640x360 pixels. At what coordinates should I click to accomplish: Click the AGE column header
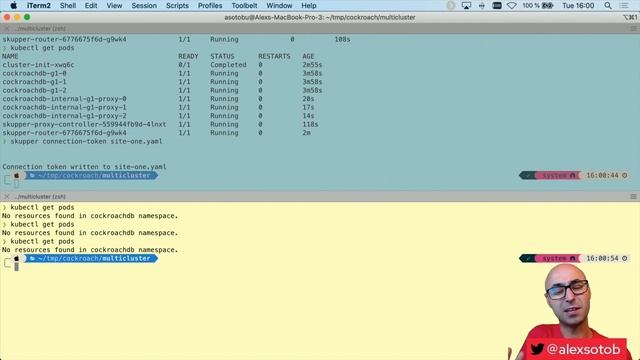coord(308,56)
